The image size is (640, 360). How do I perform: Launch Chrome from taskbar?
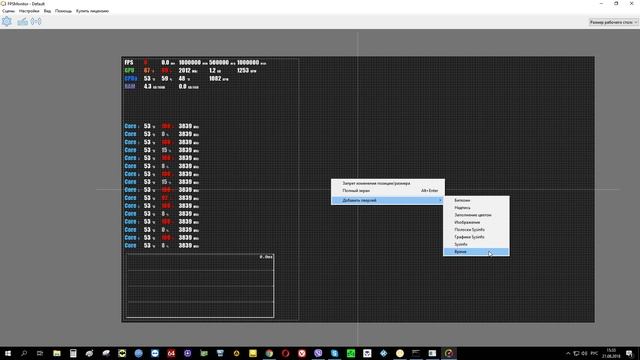[269, 353]
